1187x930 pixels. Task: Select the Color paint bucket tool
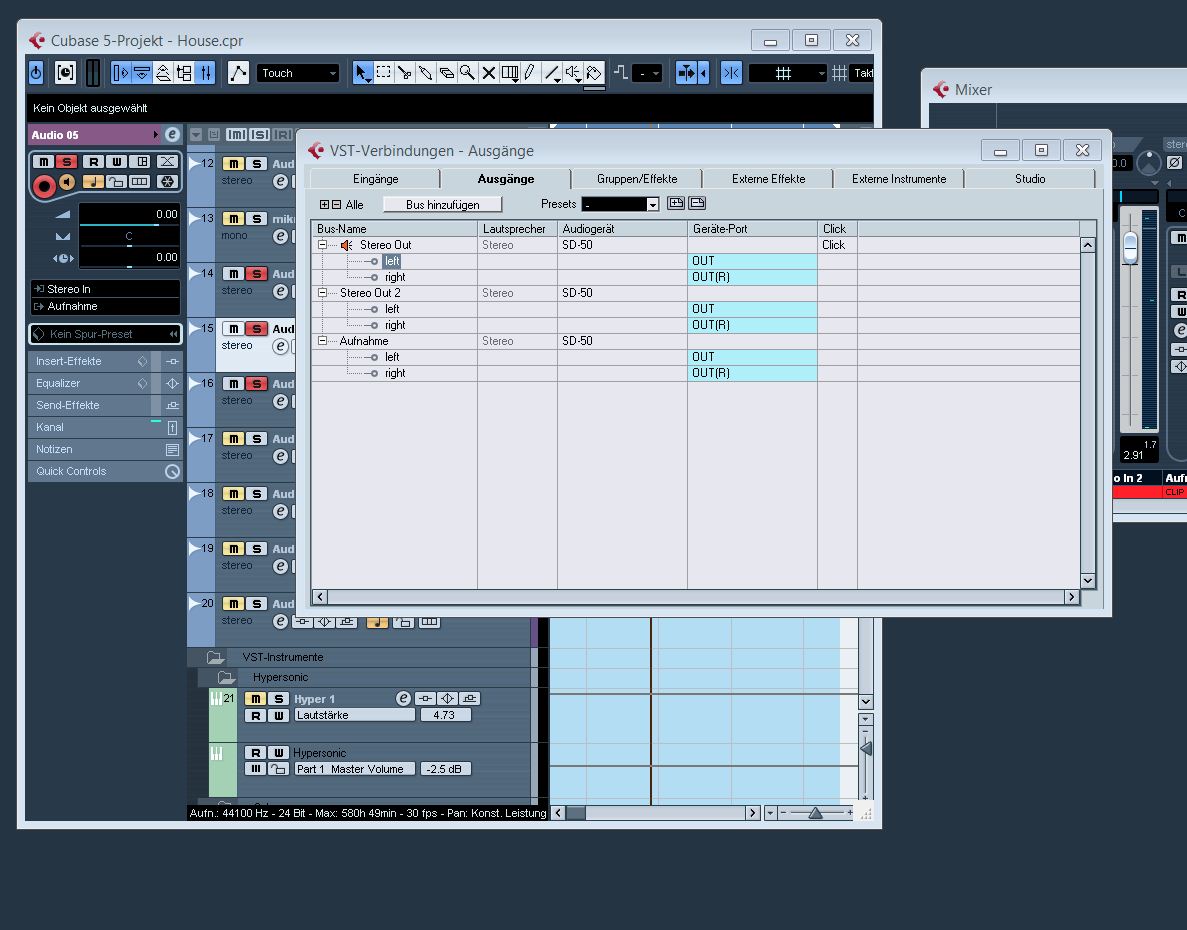[594, 73]
